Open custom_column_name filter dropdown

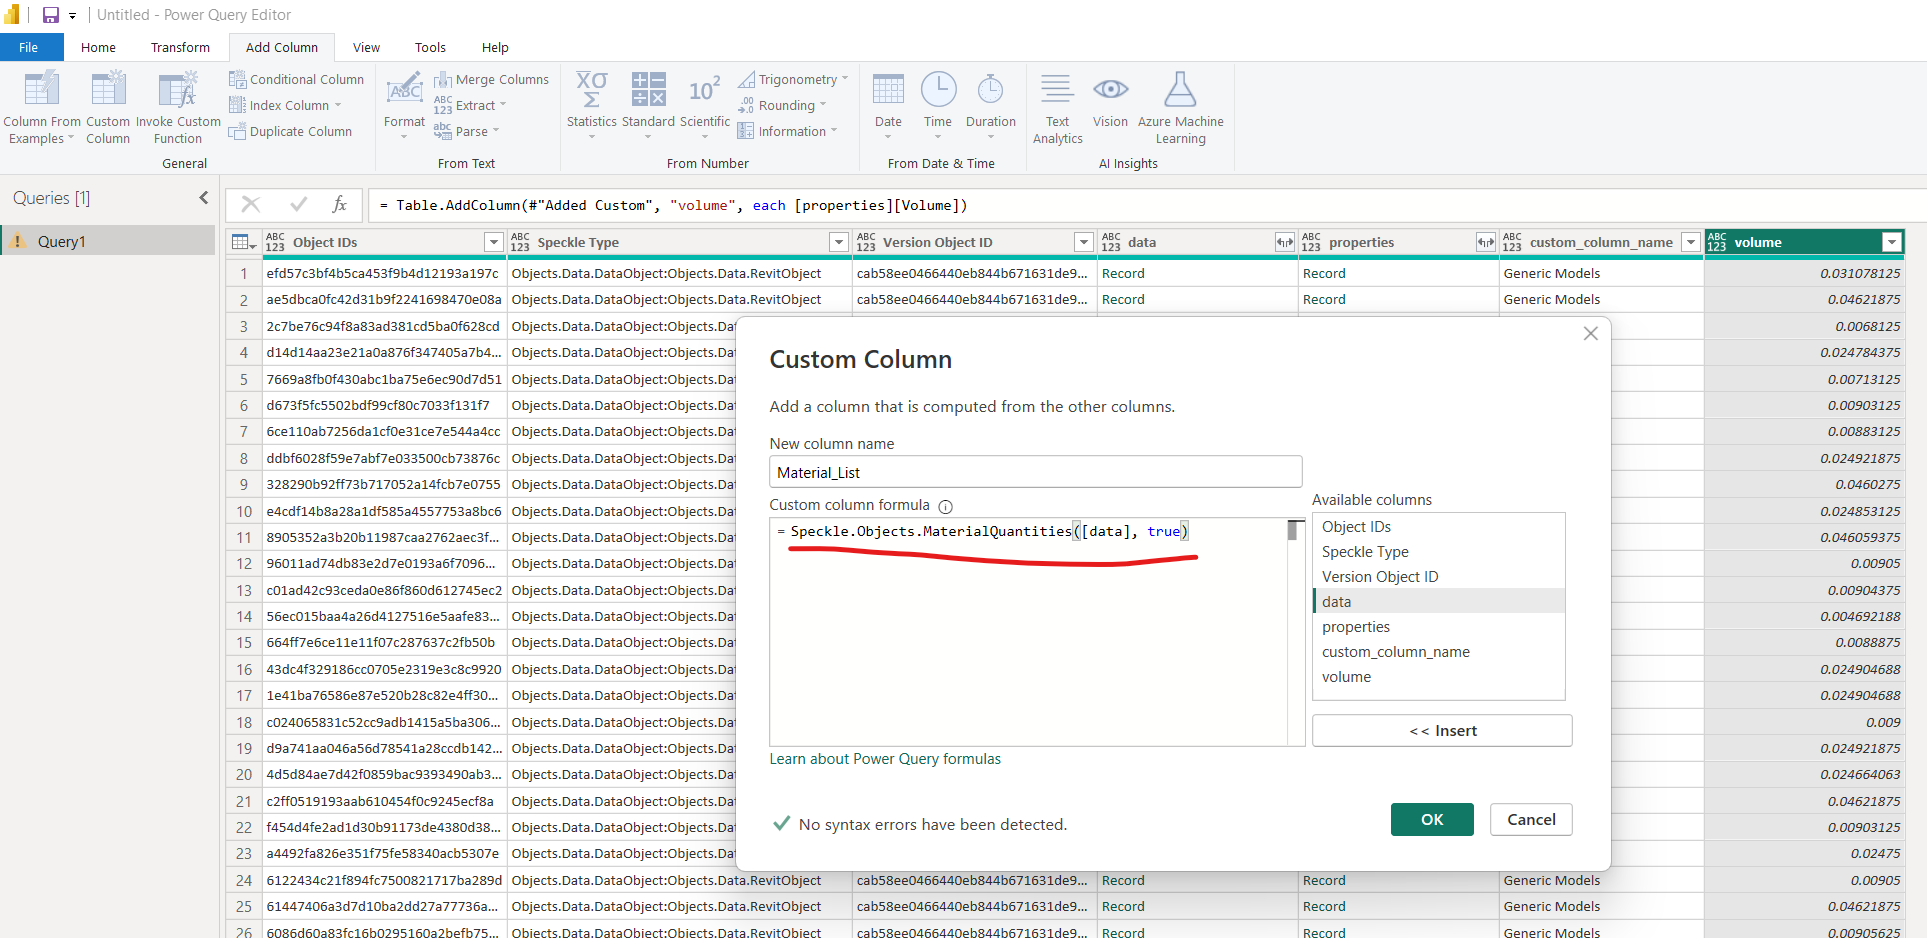[x=1690, y=242]
